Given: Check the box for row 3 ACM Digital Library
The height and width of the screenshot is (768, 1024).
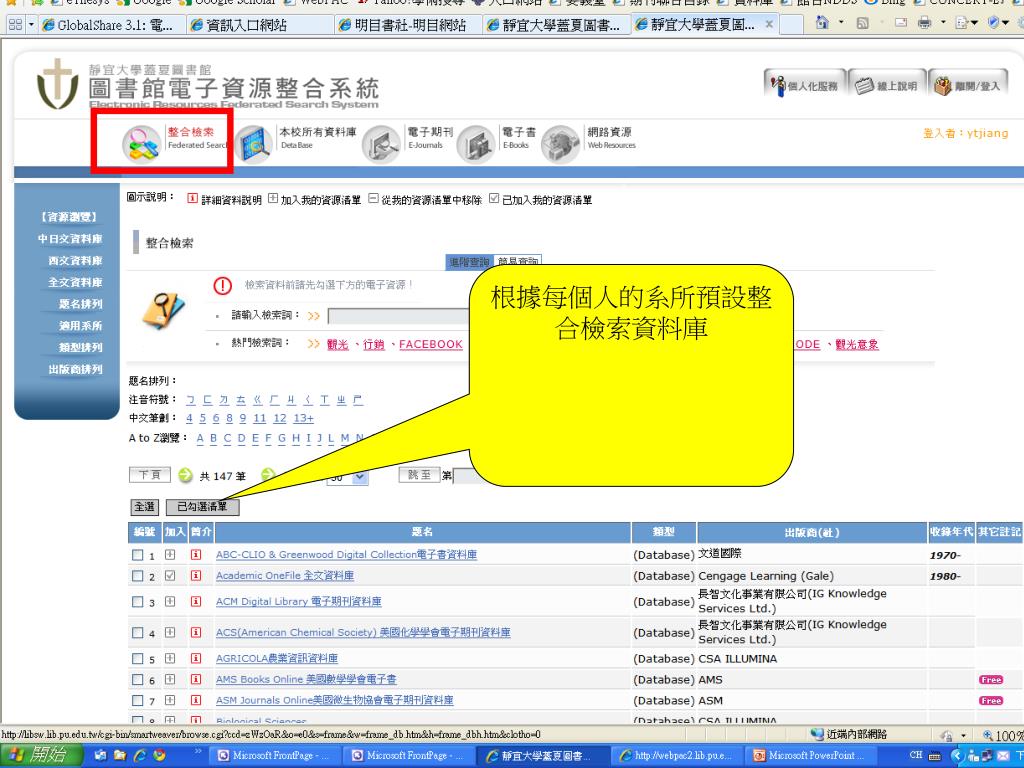Looking at the screenshot, I should point(137,601).
